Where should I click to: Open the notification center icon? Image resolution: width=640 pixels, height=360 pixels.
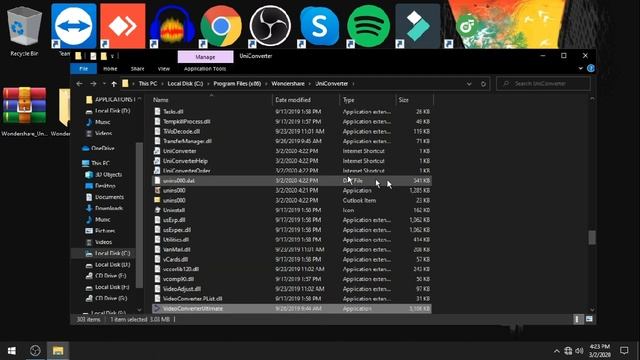pyautogui.click(x=624, y=351)
